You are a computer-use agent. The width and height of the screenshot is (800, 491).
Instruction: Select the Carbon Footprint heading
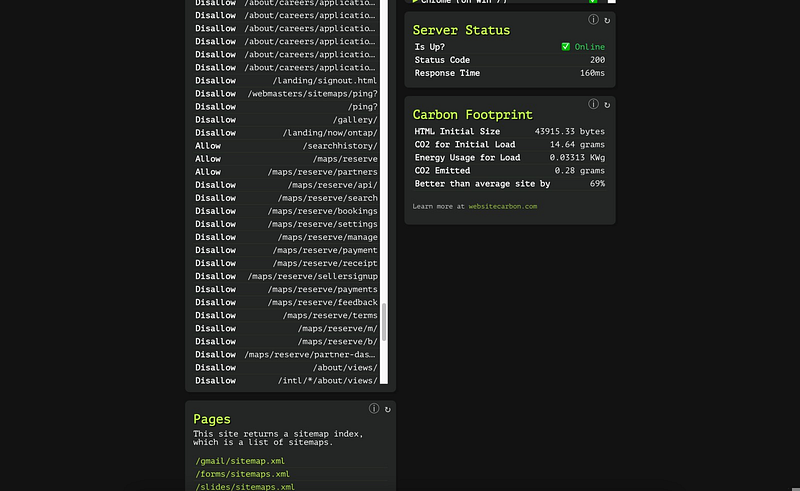coord(472,115)
